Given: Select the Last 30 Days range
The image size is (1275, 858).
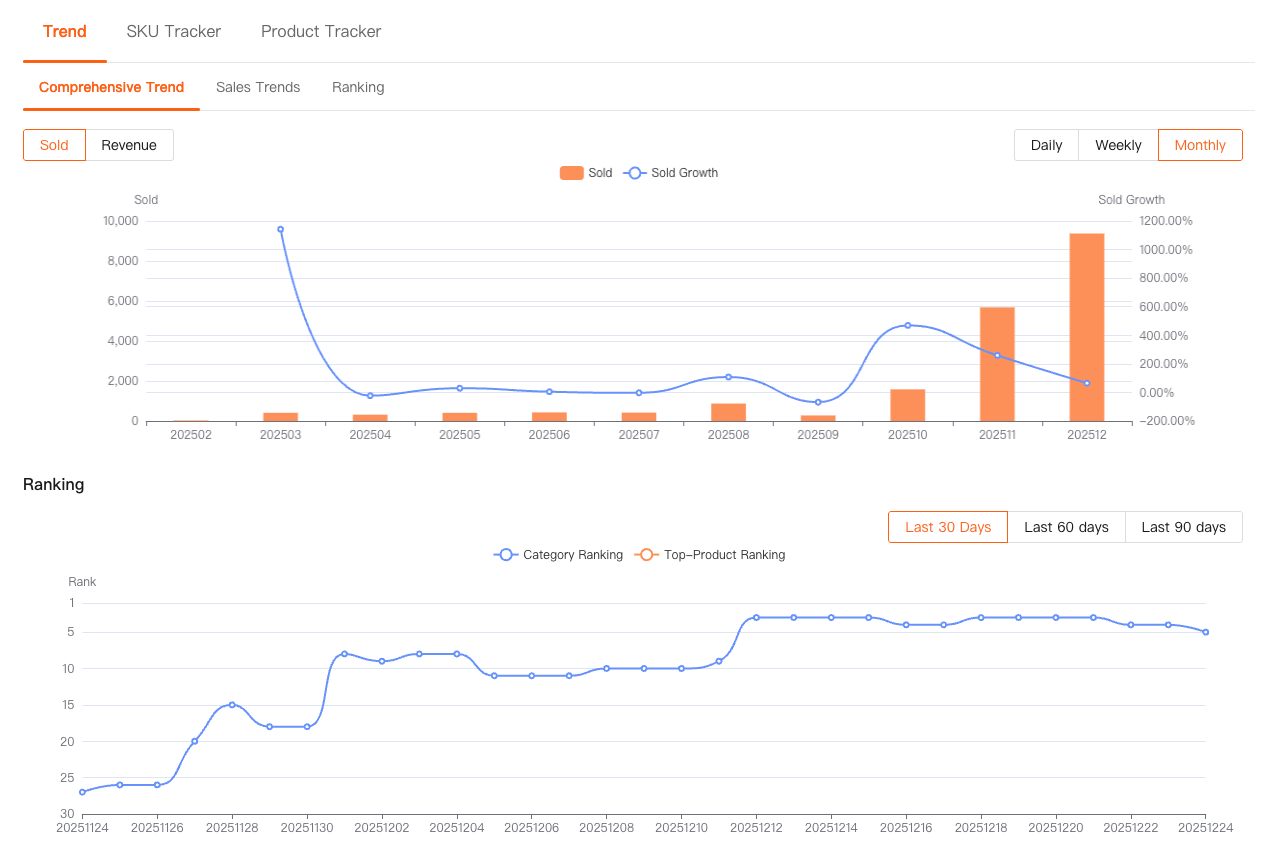Looking at the screenshot, I should click(x=947, y=527).
